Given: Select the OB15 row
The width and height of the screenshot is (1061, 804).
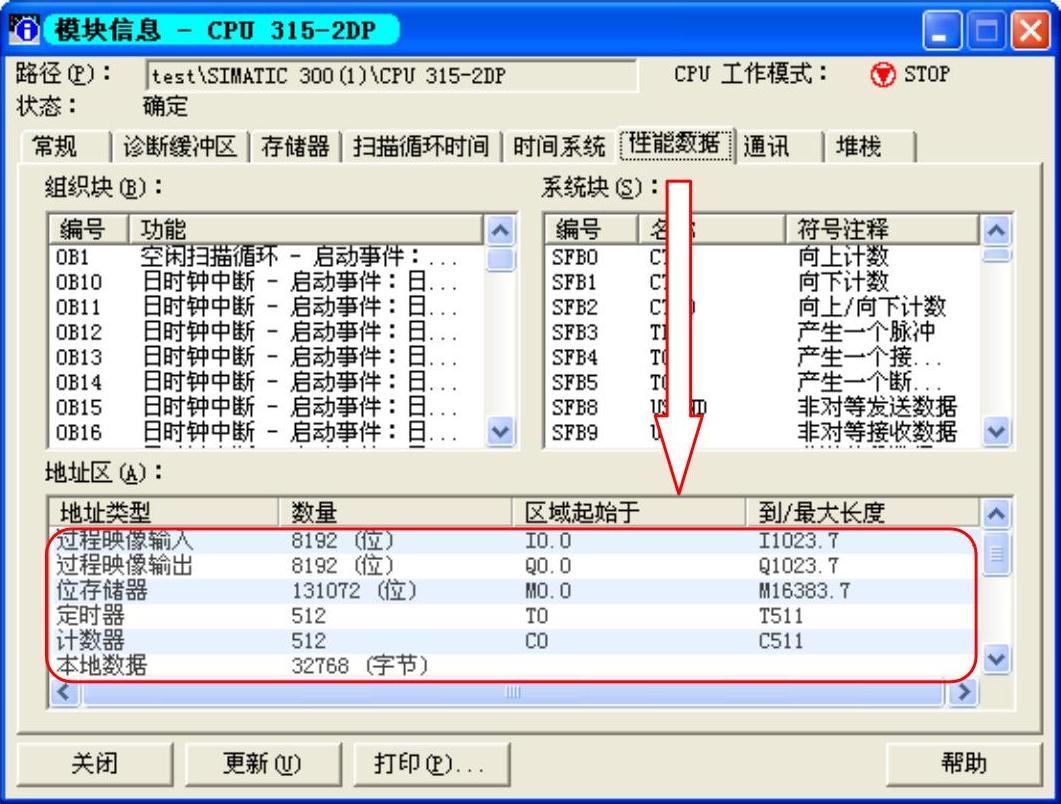Looking at the screenshot, I should pos(267,407).
